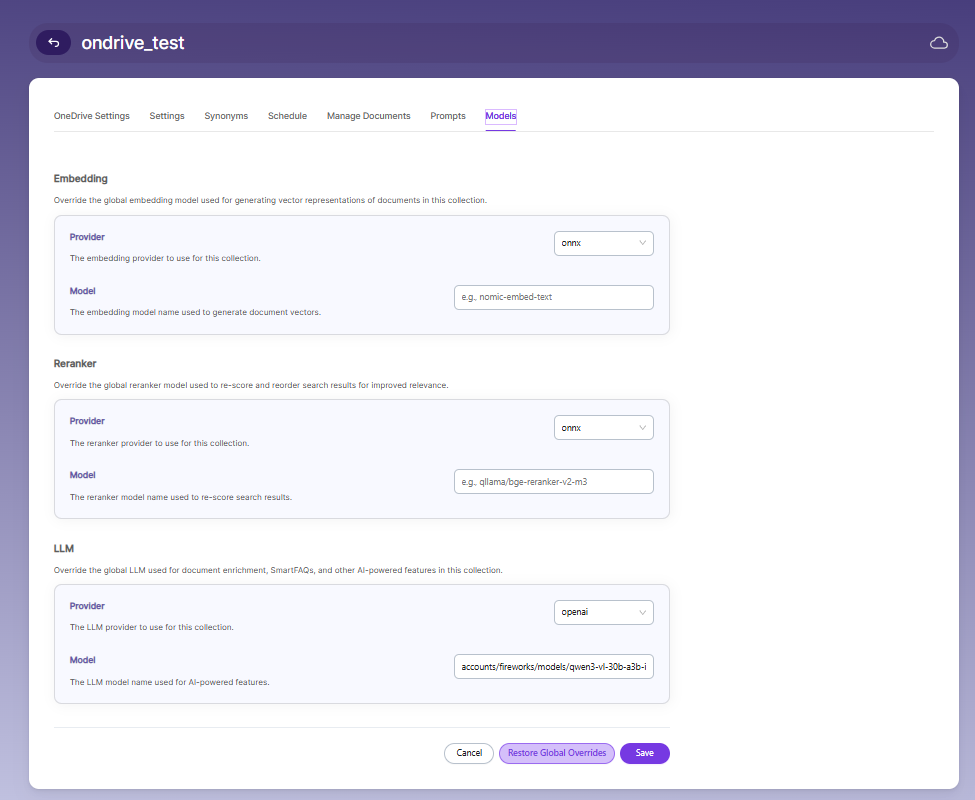This screenshot has width=975, height=800.
Task: Click the Embedding model name field
Action: coord(553,297)
